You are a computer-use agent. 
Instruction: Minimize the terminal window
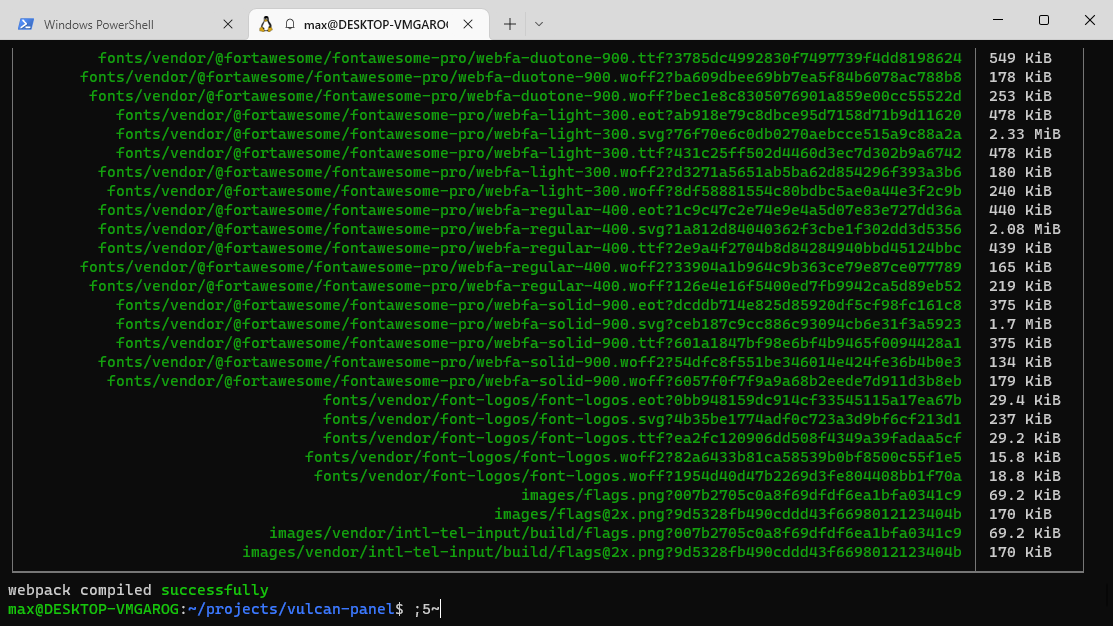[x=997, y=20]
